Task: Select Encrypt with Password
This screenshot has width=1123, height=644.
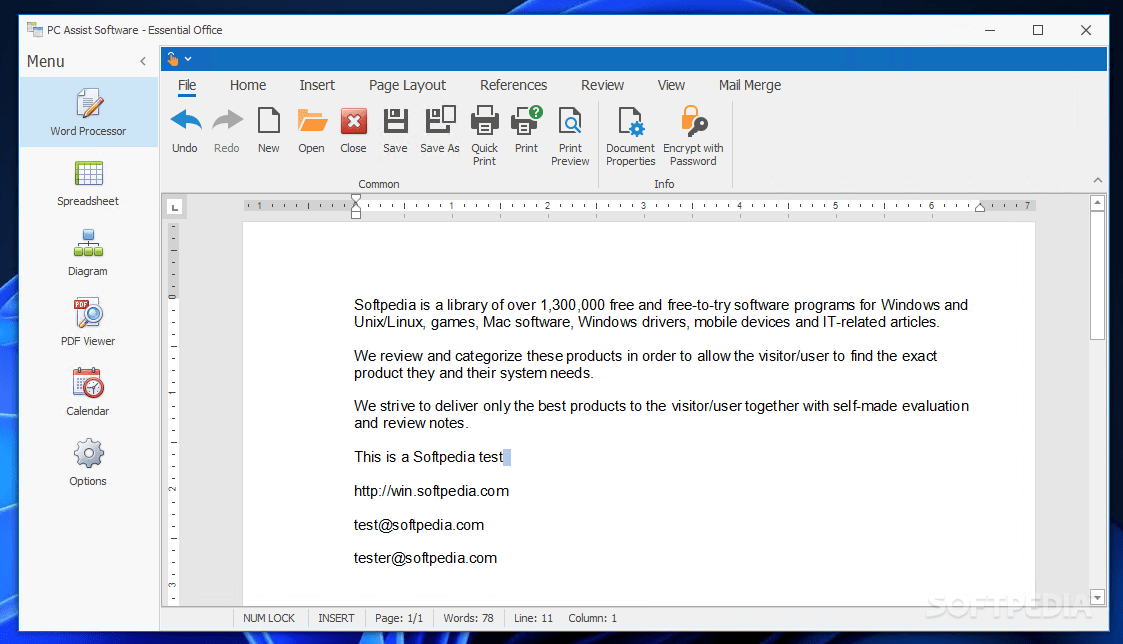Action: click(692, 130)
